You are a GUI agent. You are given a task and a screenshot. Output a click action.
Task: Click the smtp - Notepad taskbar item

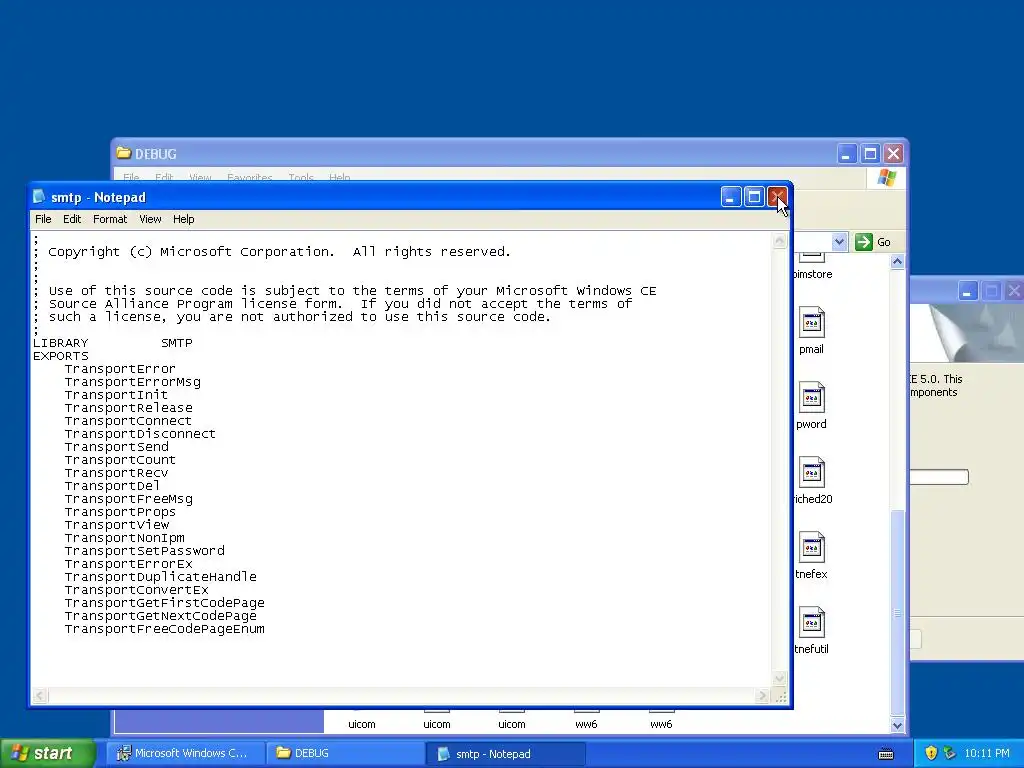(x=505, y=754)
